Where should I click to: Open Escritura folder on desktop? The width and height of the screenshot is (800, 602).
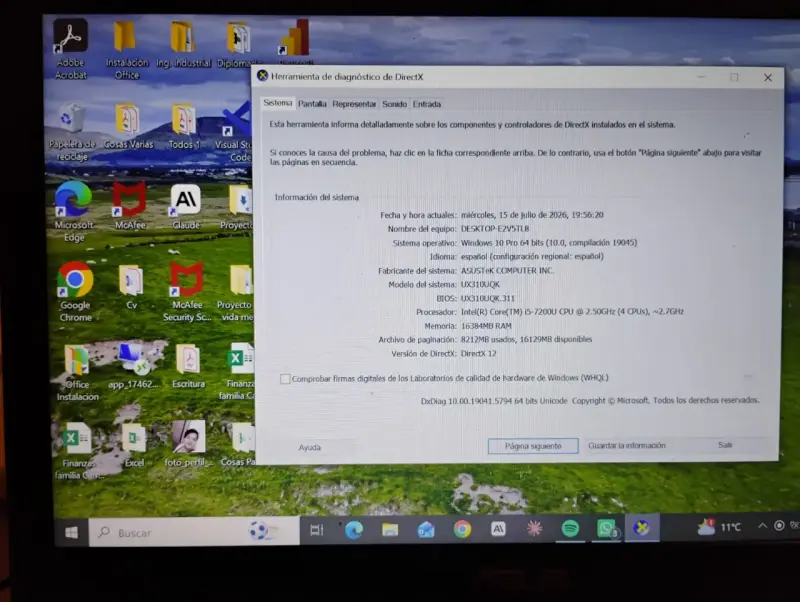(188, 366)
